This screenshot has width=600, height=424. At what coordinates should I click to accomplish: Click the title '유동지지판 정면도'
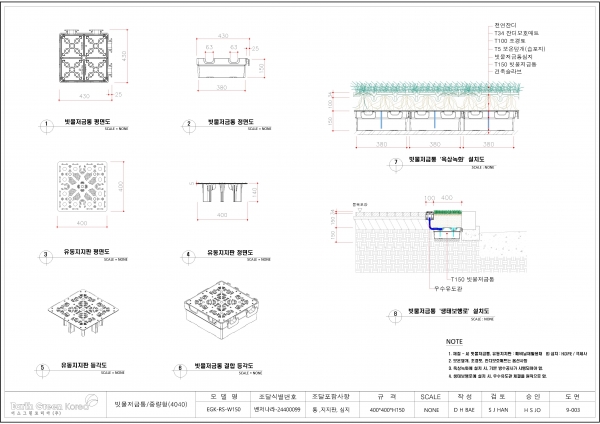(230, 253)
